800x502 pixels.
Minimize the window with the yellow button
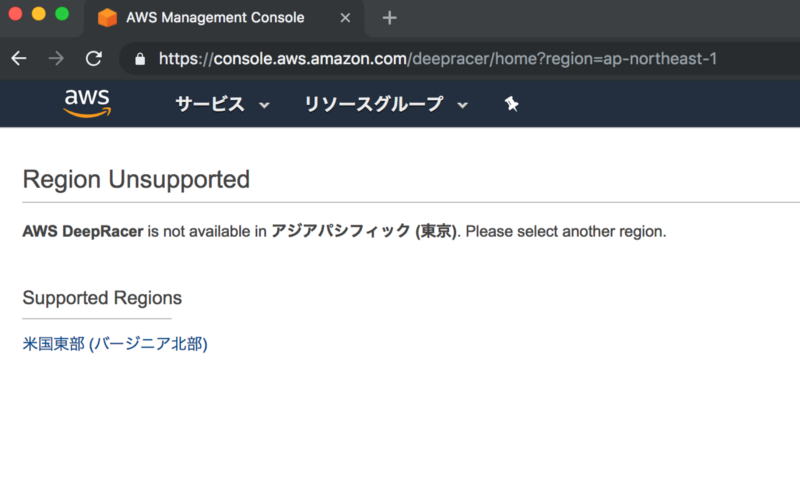point(39,14)
